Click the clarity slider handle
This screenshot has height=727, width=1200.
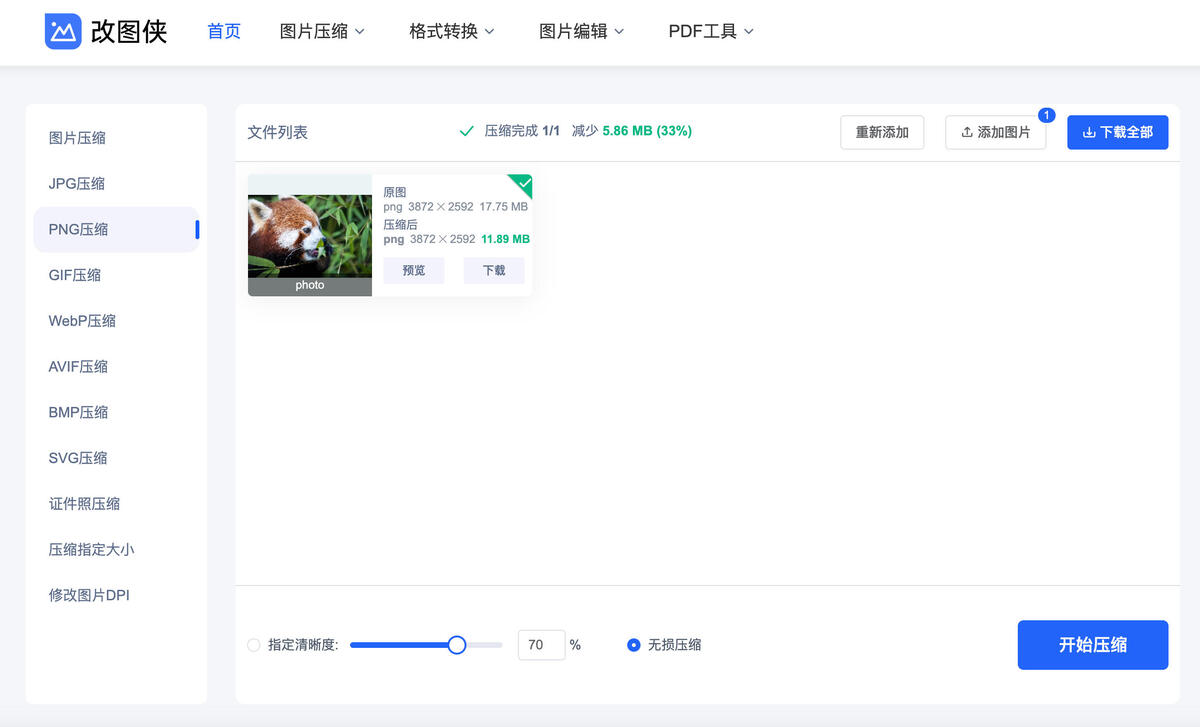[457, 645]
